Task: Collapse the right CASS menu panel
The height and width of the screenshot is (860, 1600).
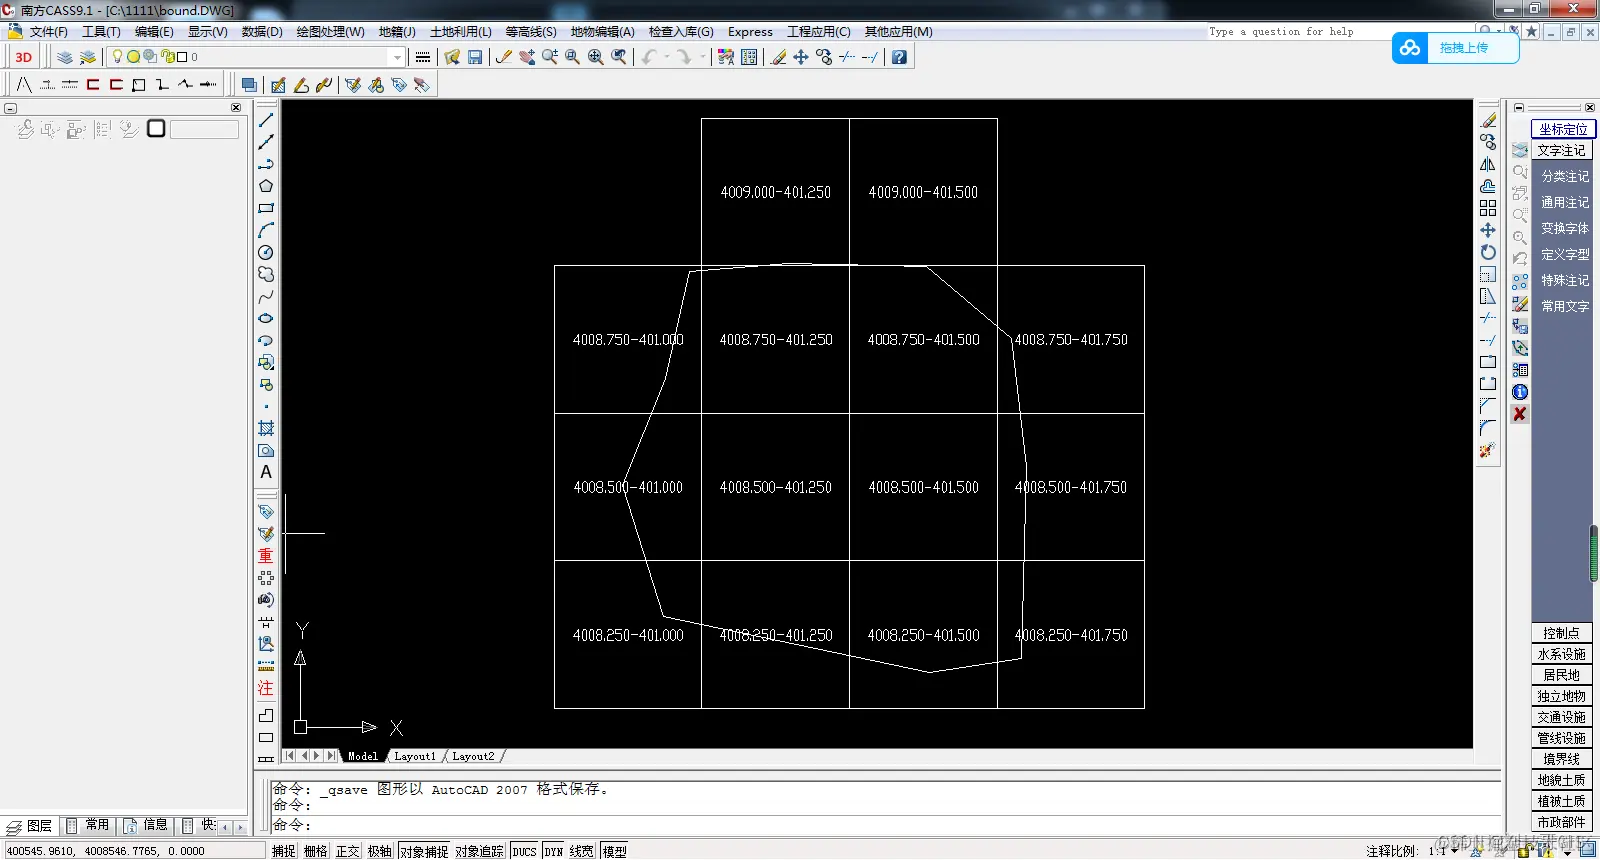Action: 1519,107
